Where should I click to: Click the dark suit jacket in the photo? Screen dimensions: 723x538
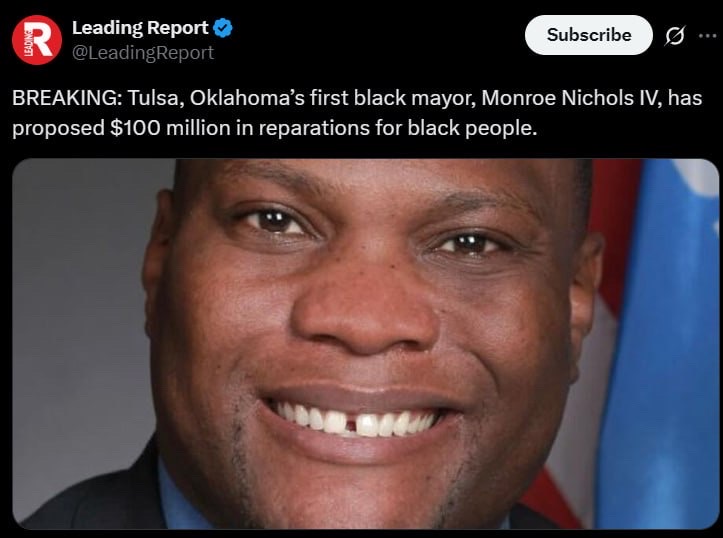pos(92,498)
